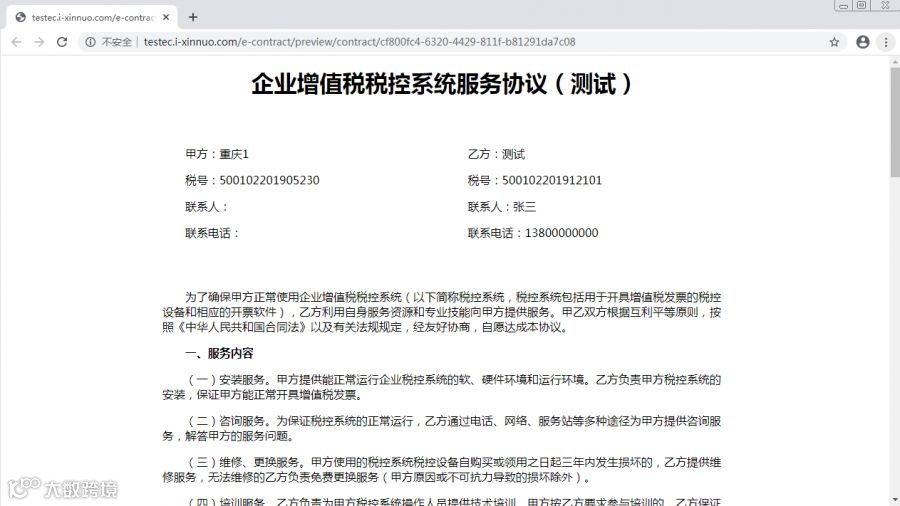The image size is (900, 506).
Task: Open the site info icon beside 不安全
Action: (90, 42)
